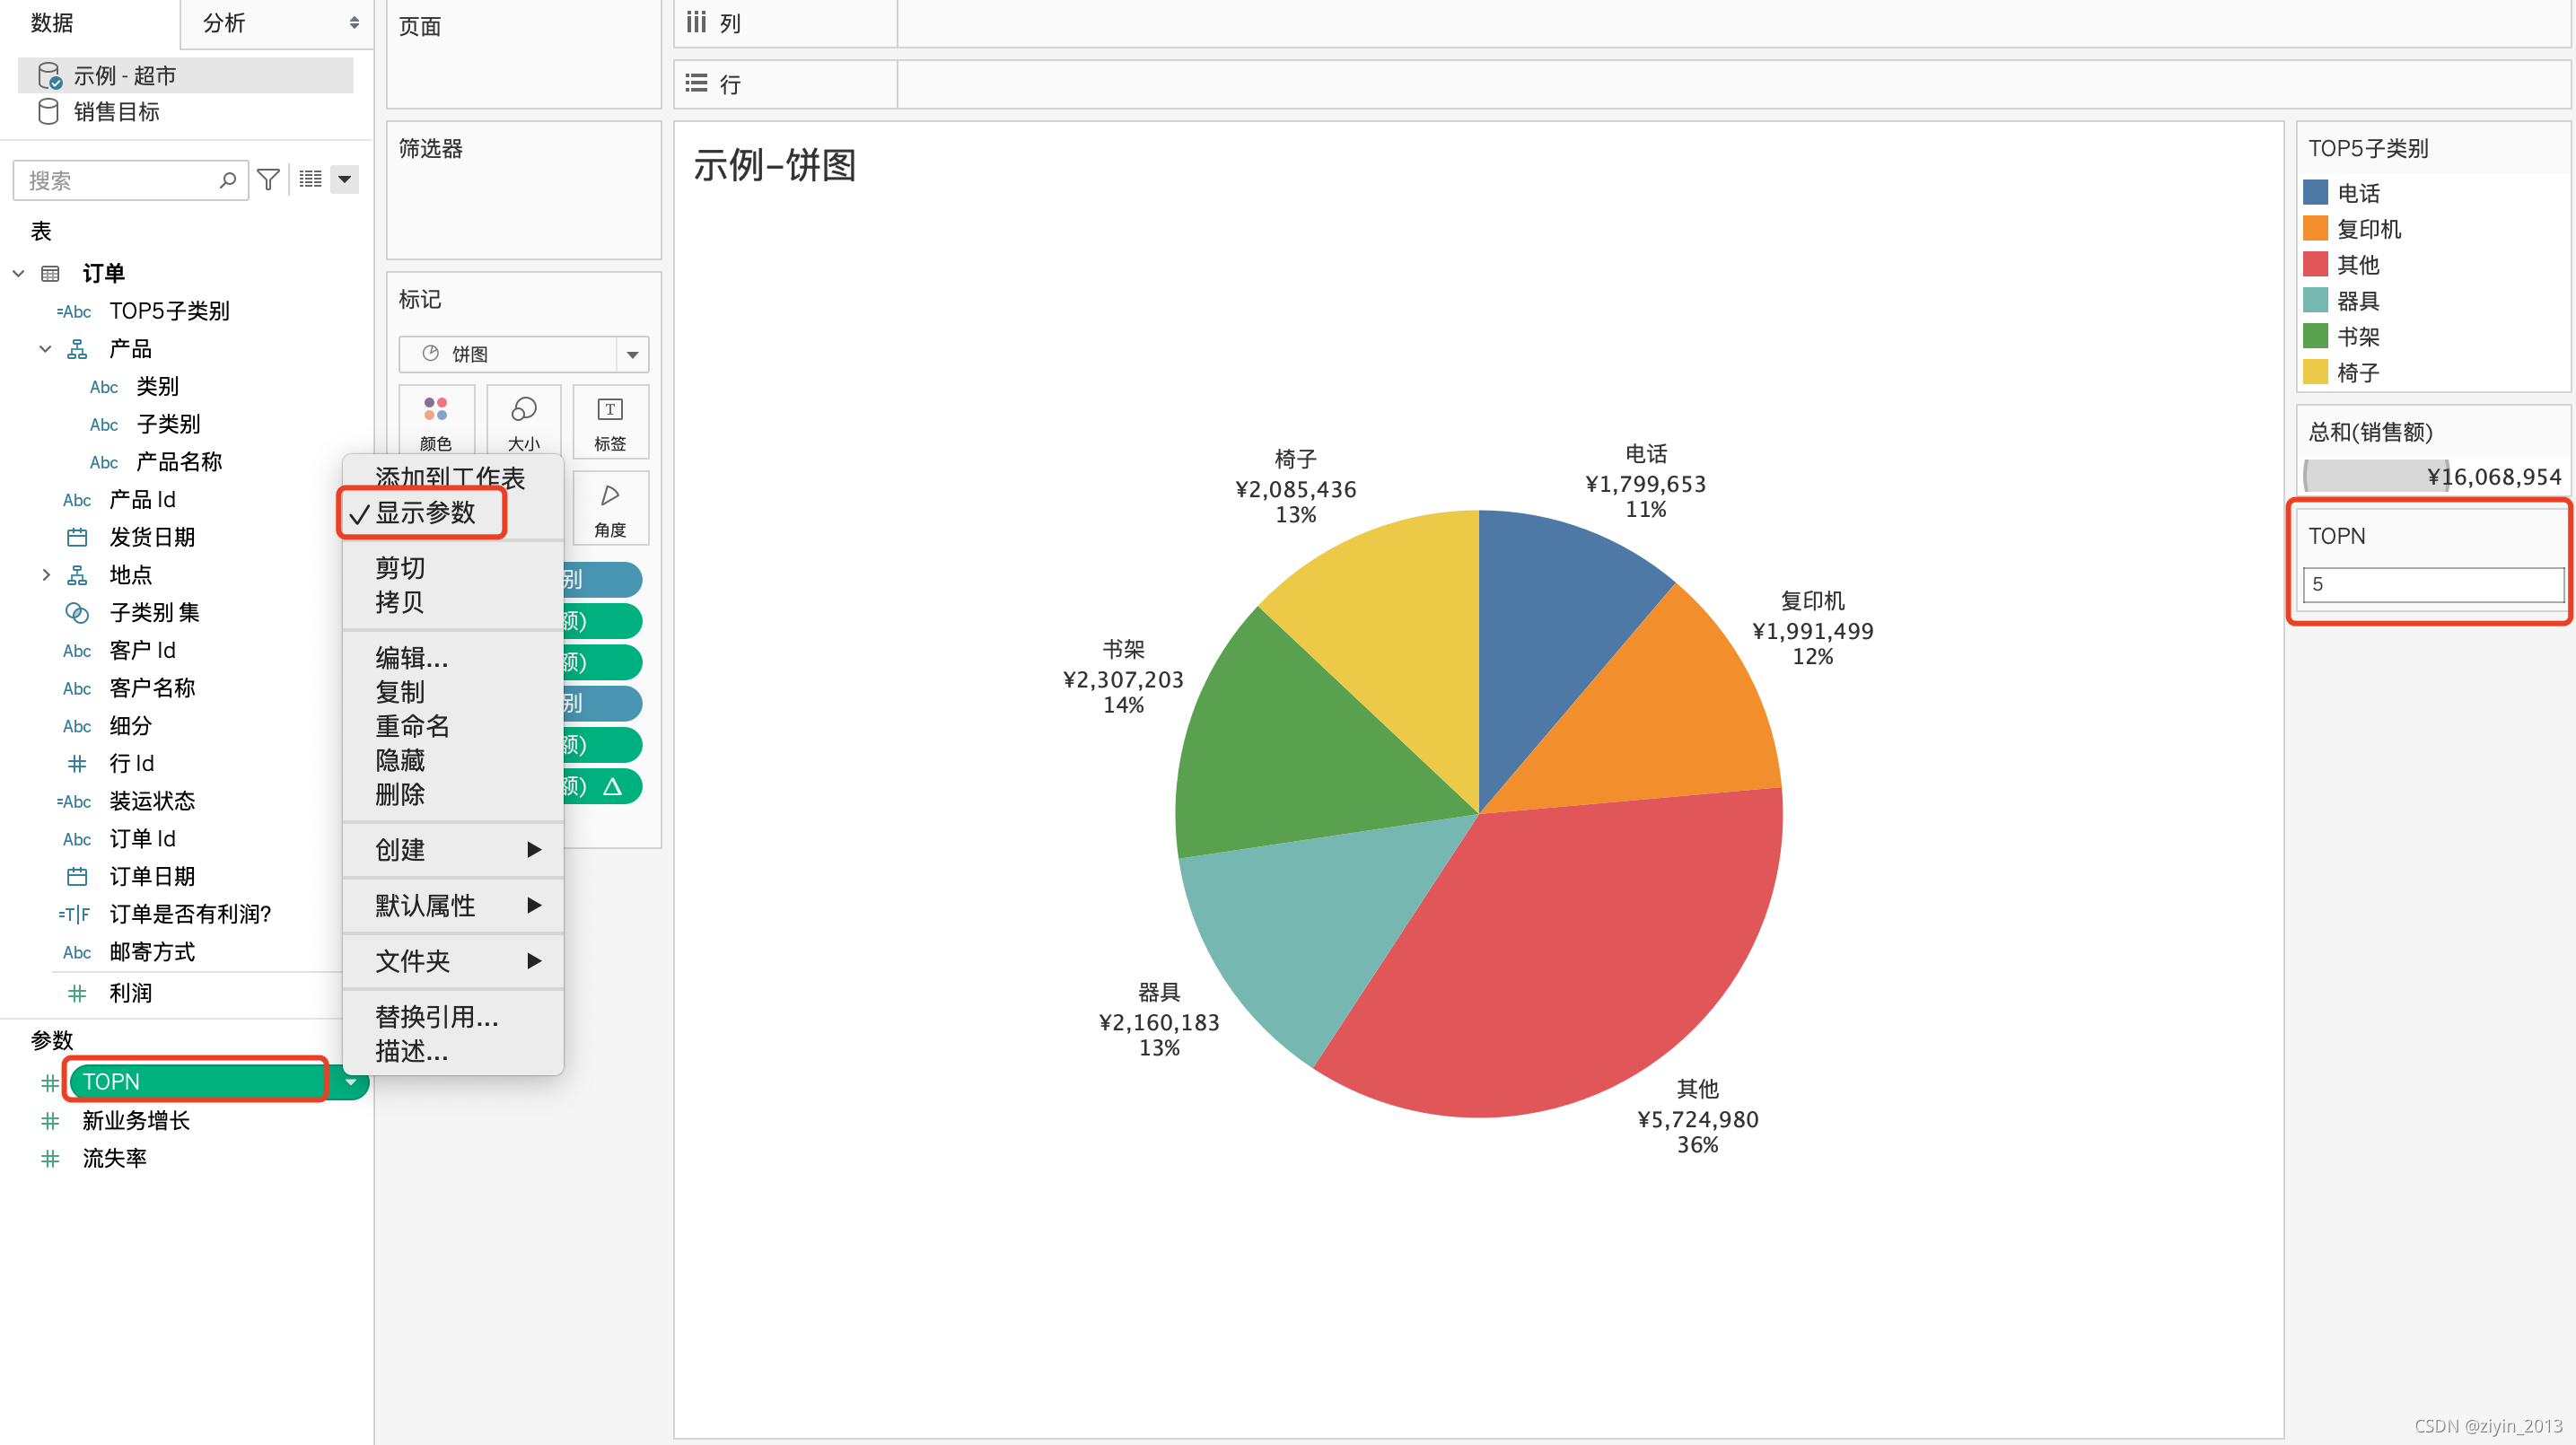This screenshot has height=1445, width=2576.
Task: Expand the 地点 hierarchy
Action: pyautogui.click(x=46, y=575)
